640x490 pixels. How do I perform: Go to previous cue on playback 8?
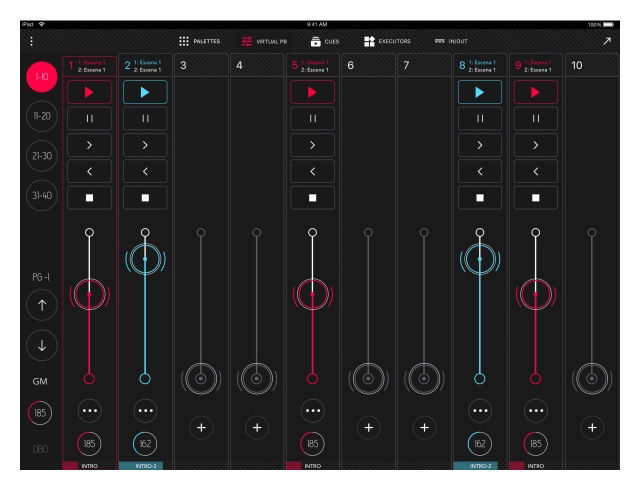pos(480,172)
